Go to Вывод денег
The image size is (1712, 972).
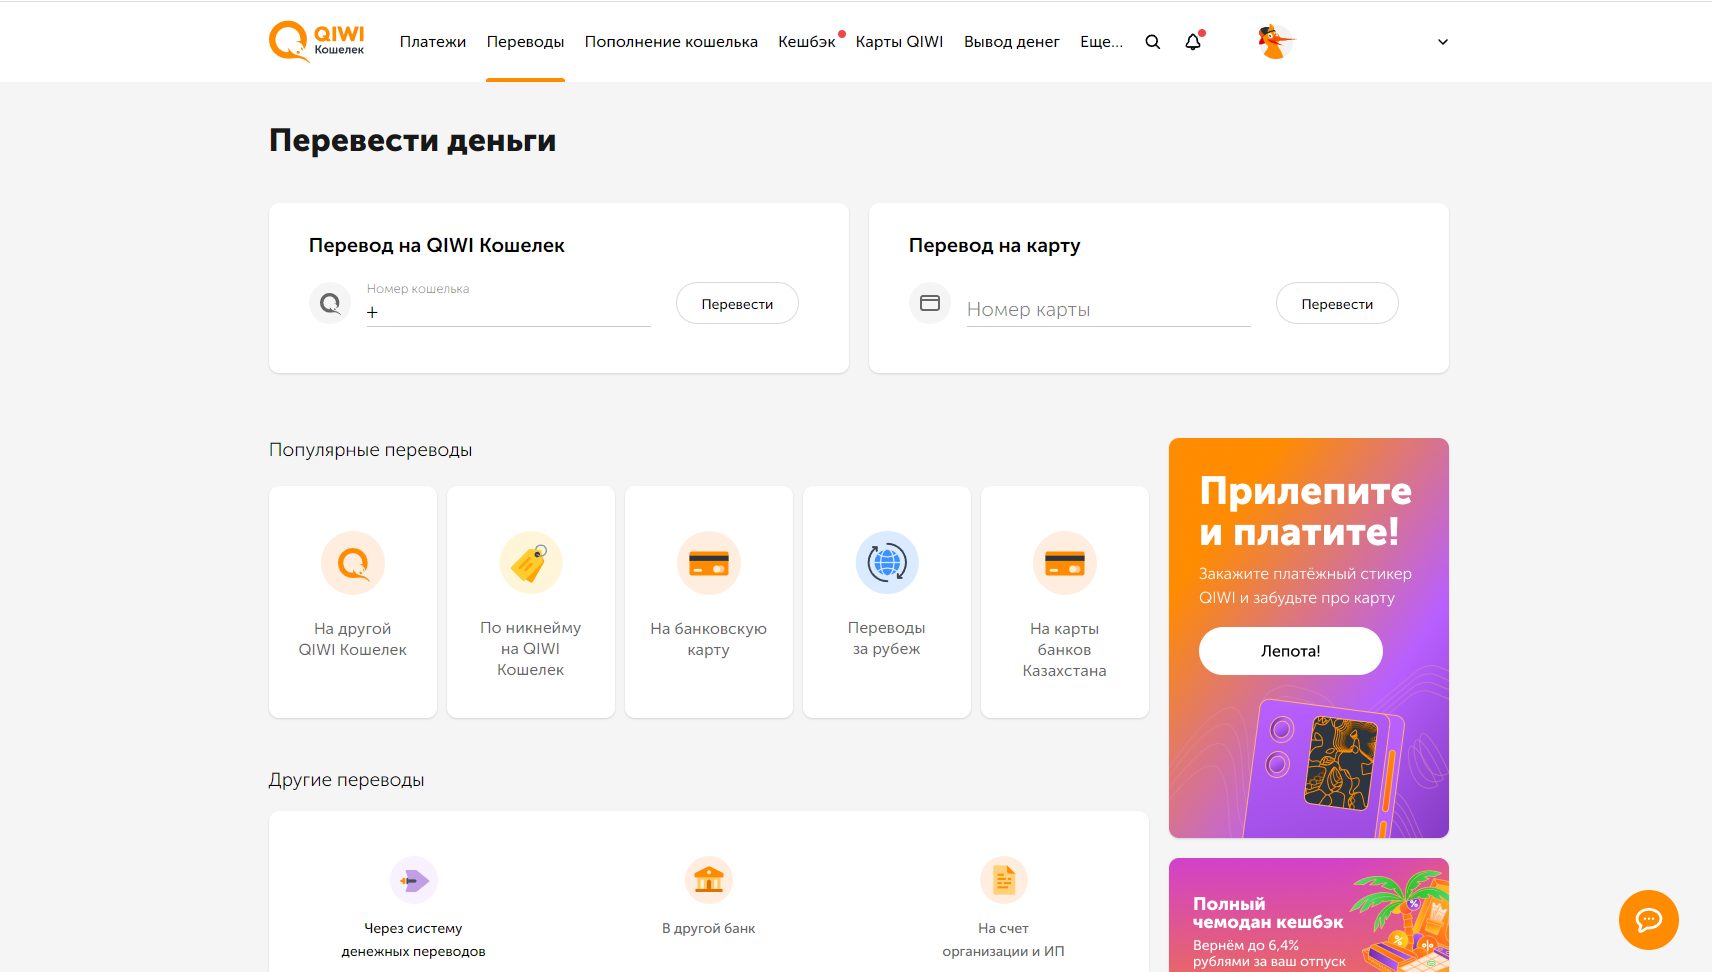pos(1012,42)
